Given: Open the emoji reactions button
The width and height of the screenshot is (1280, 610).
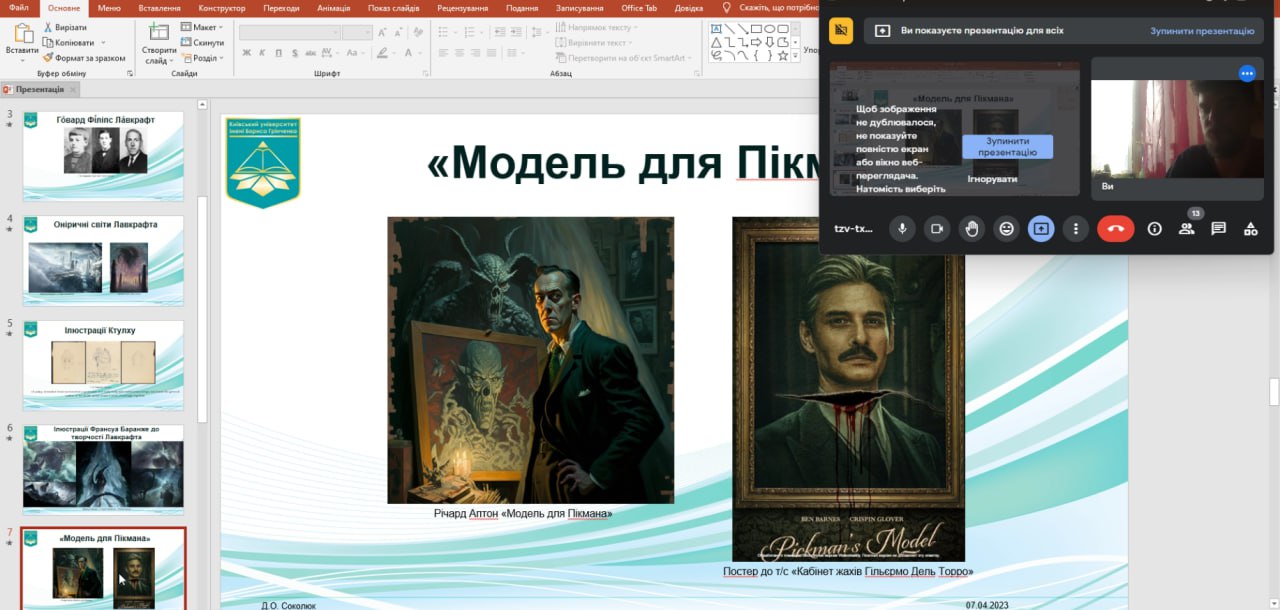Looking at the screenshot, I should pos(1006,228).
